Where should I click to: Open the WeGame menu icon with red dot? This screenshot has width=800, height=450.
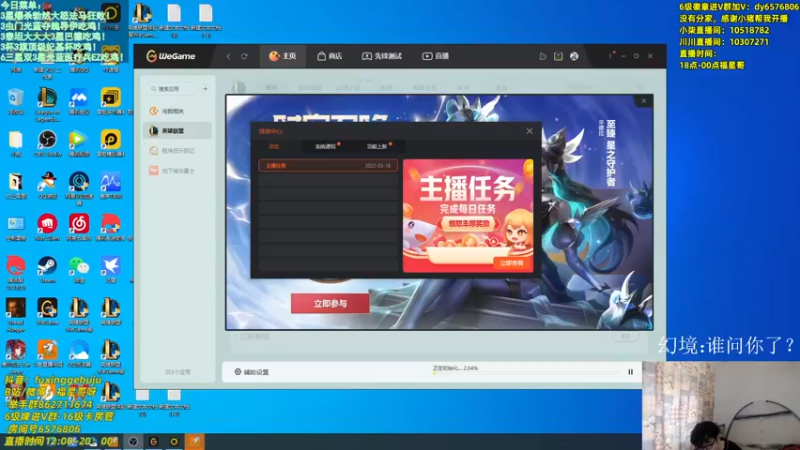tap(610, 56)
